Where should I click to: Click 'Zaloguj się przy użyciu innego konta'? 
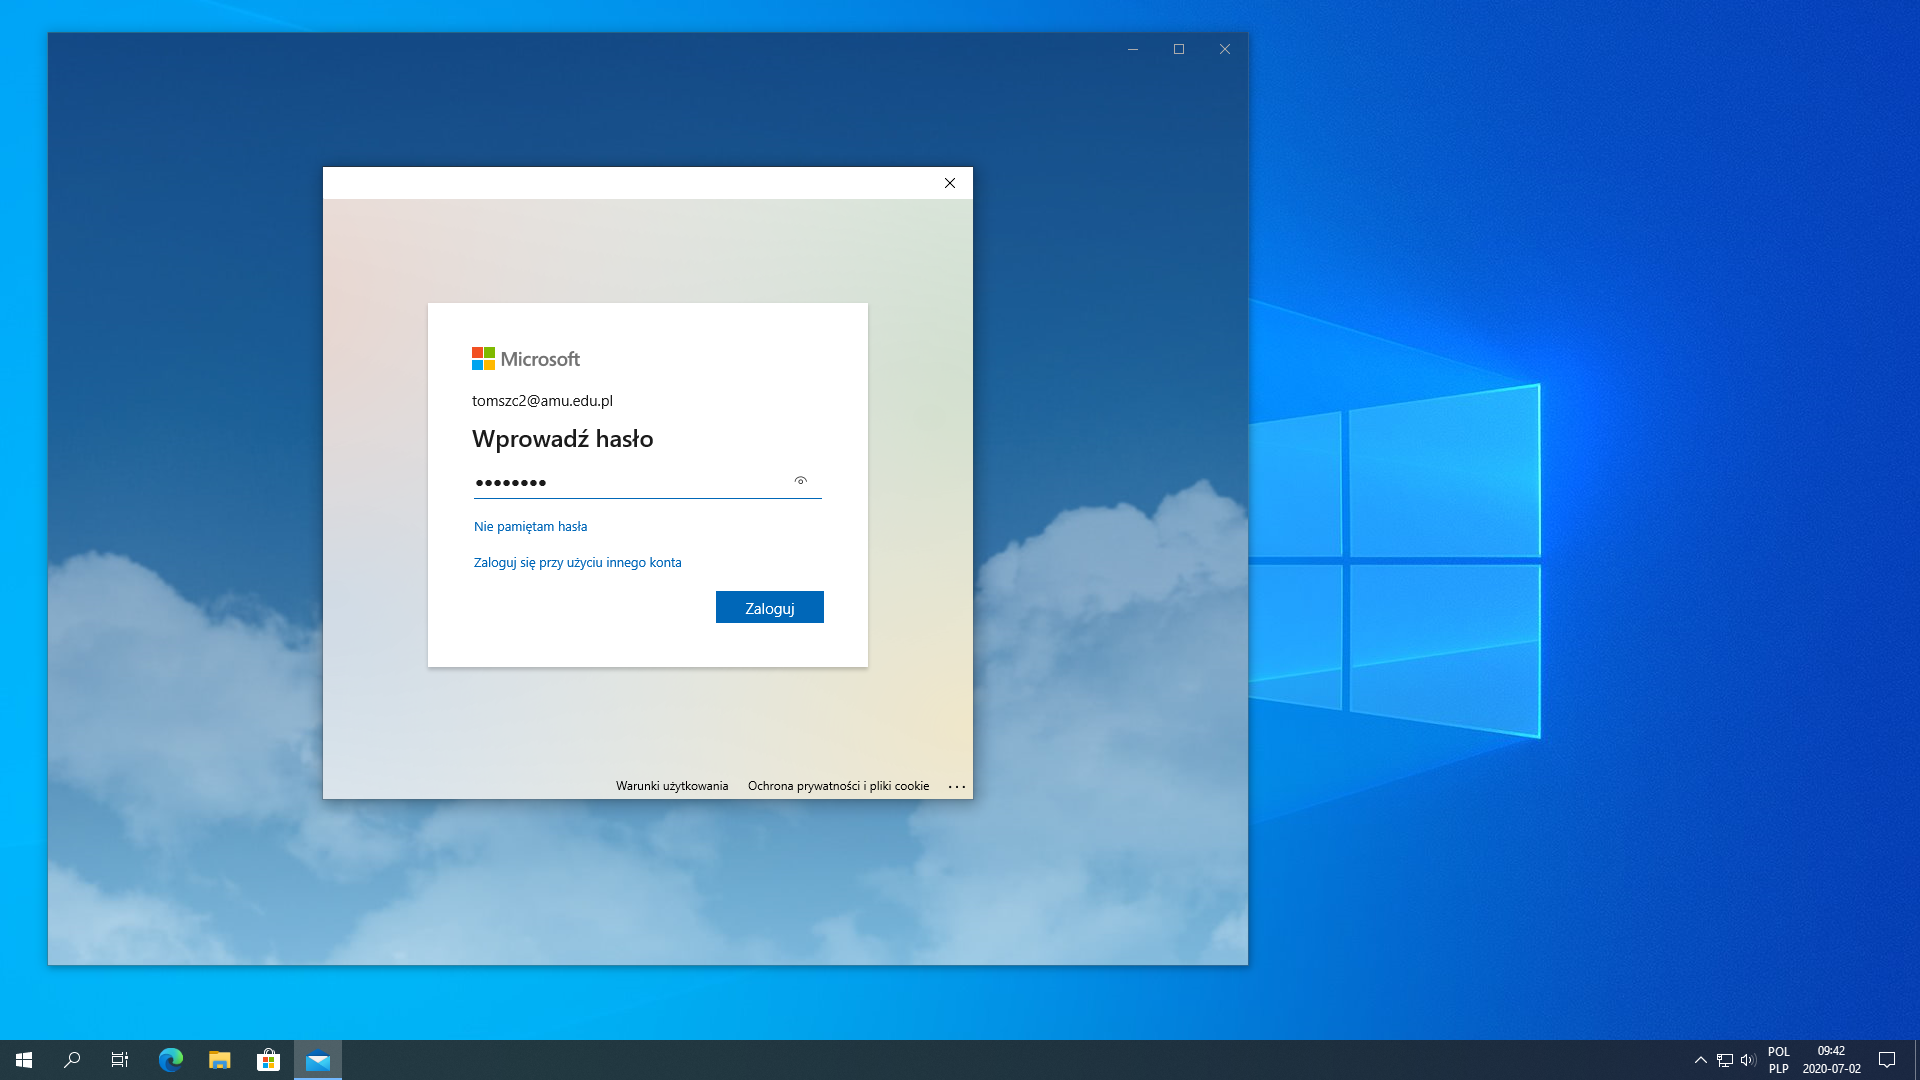click(x=577, y=562)
